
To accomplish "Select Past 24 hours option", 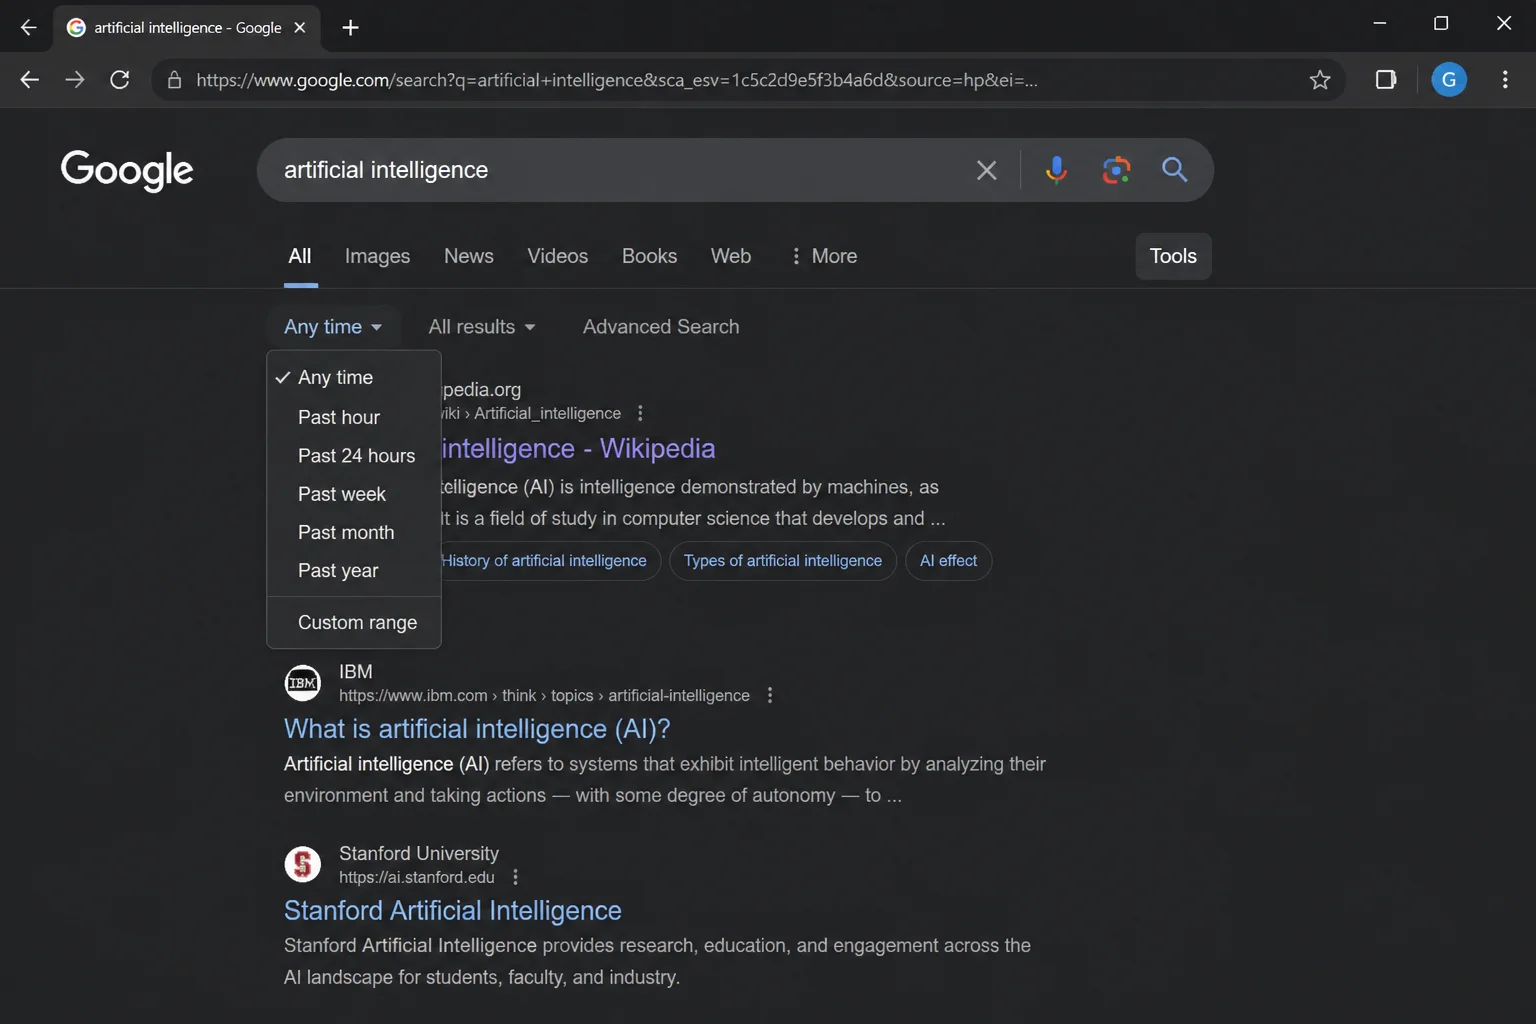I will (354, 456).
